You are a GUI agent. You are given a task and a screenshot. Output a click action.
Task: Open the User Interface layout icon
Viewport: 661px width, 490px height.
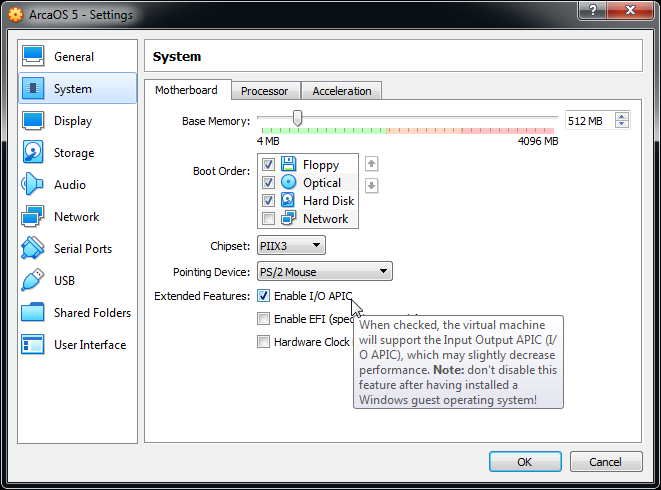pyautogui.click(x=33, y=344)
